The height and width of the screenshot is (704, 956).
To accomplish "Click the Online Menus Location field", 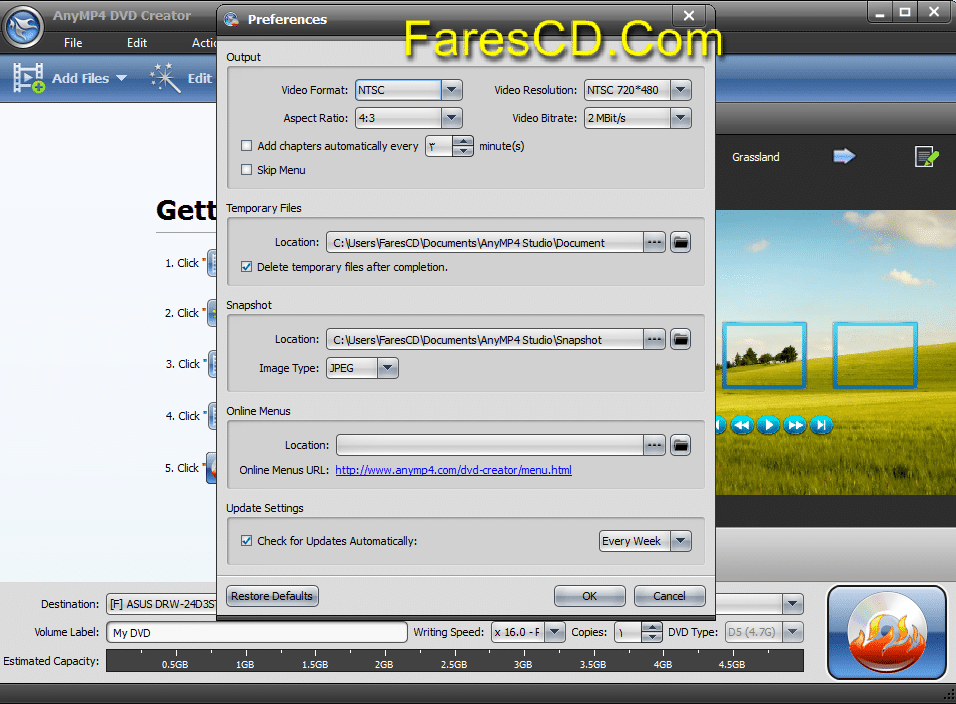I will click(490, 446).
